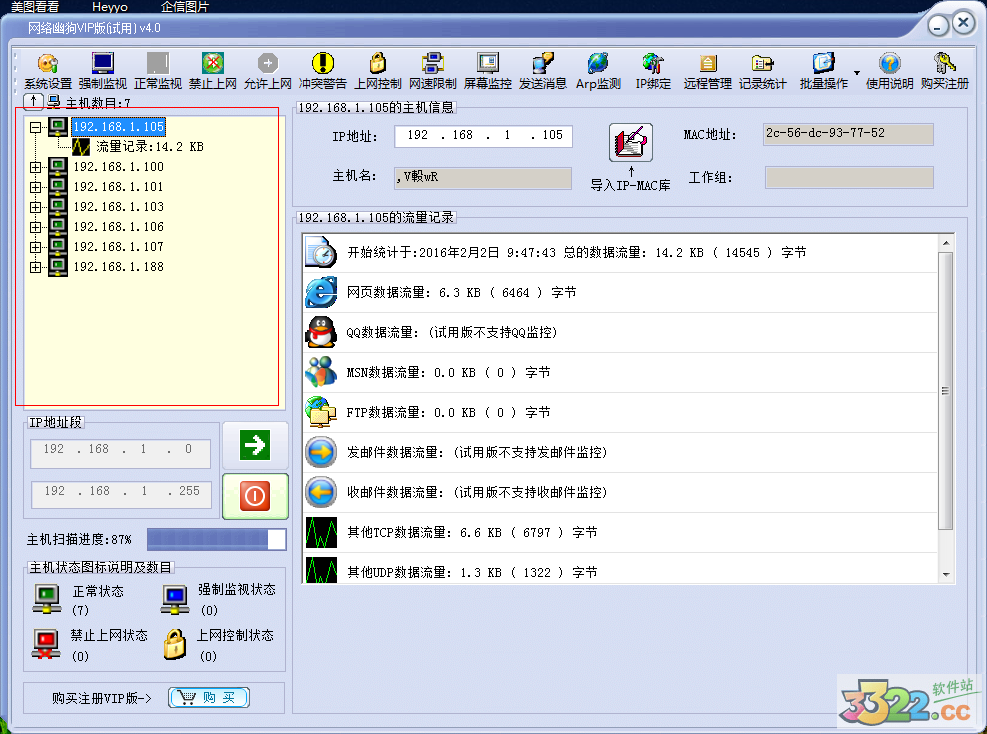Open 购买注册 purchase registration tool
This screenshot has height=734, width=987.
coord(944,71)
